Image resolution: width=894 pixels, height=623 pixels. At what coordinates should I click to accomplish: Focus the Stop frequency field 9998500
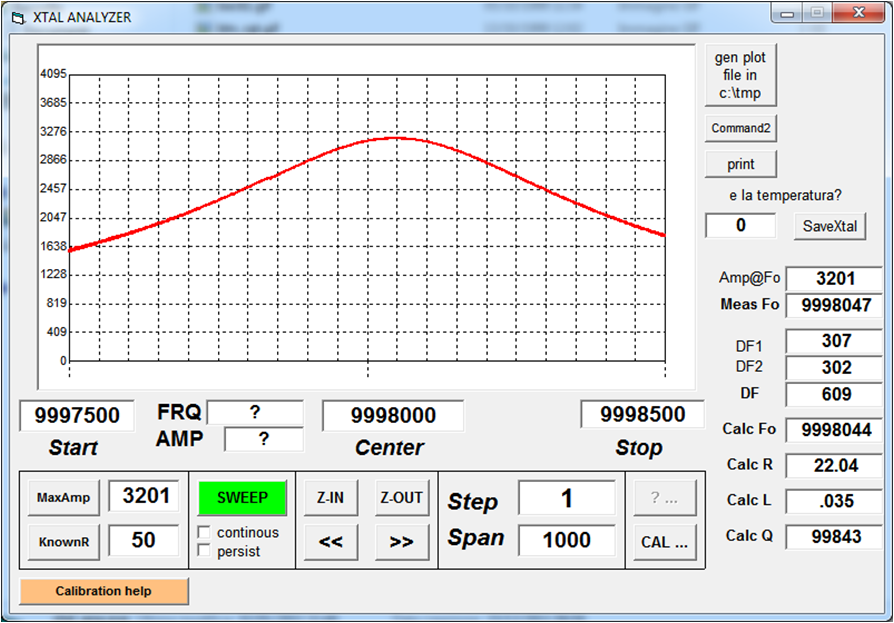[x=642, y=414]
